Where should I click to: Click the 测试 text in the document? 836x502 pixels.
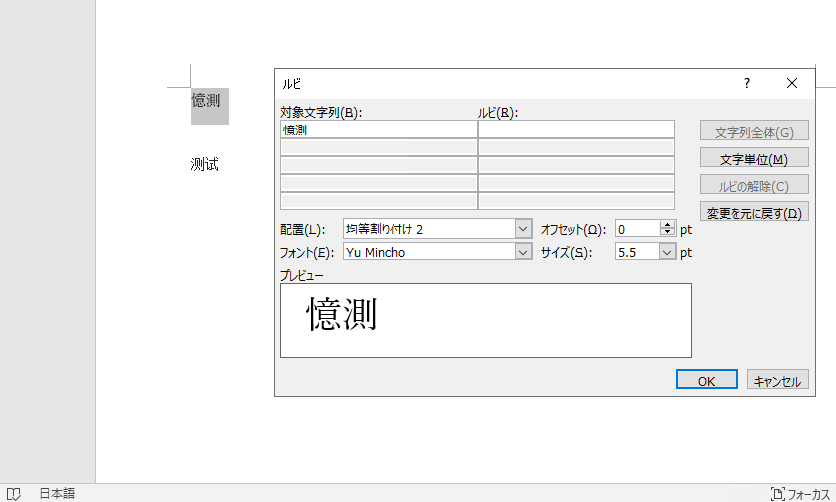coord(205,164)
